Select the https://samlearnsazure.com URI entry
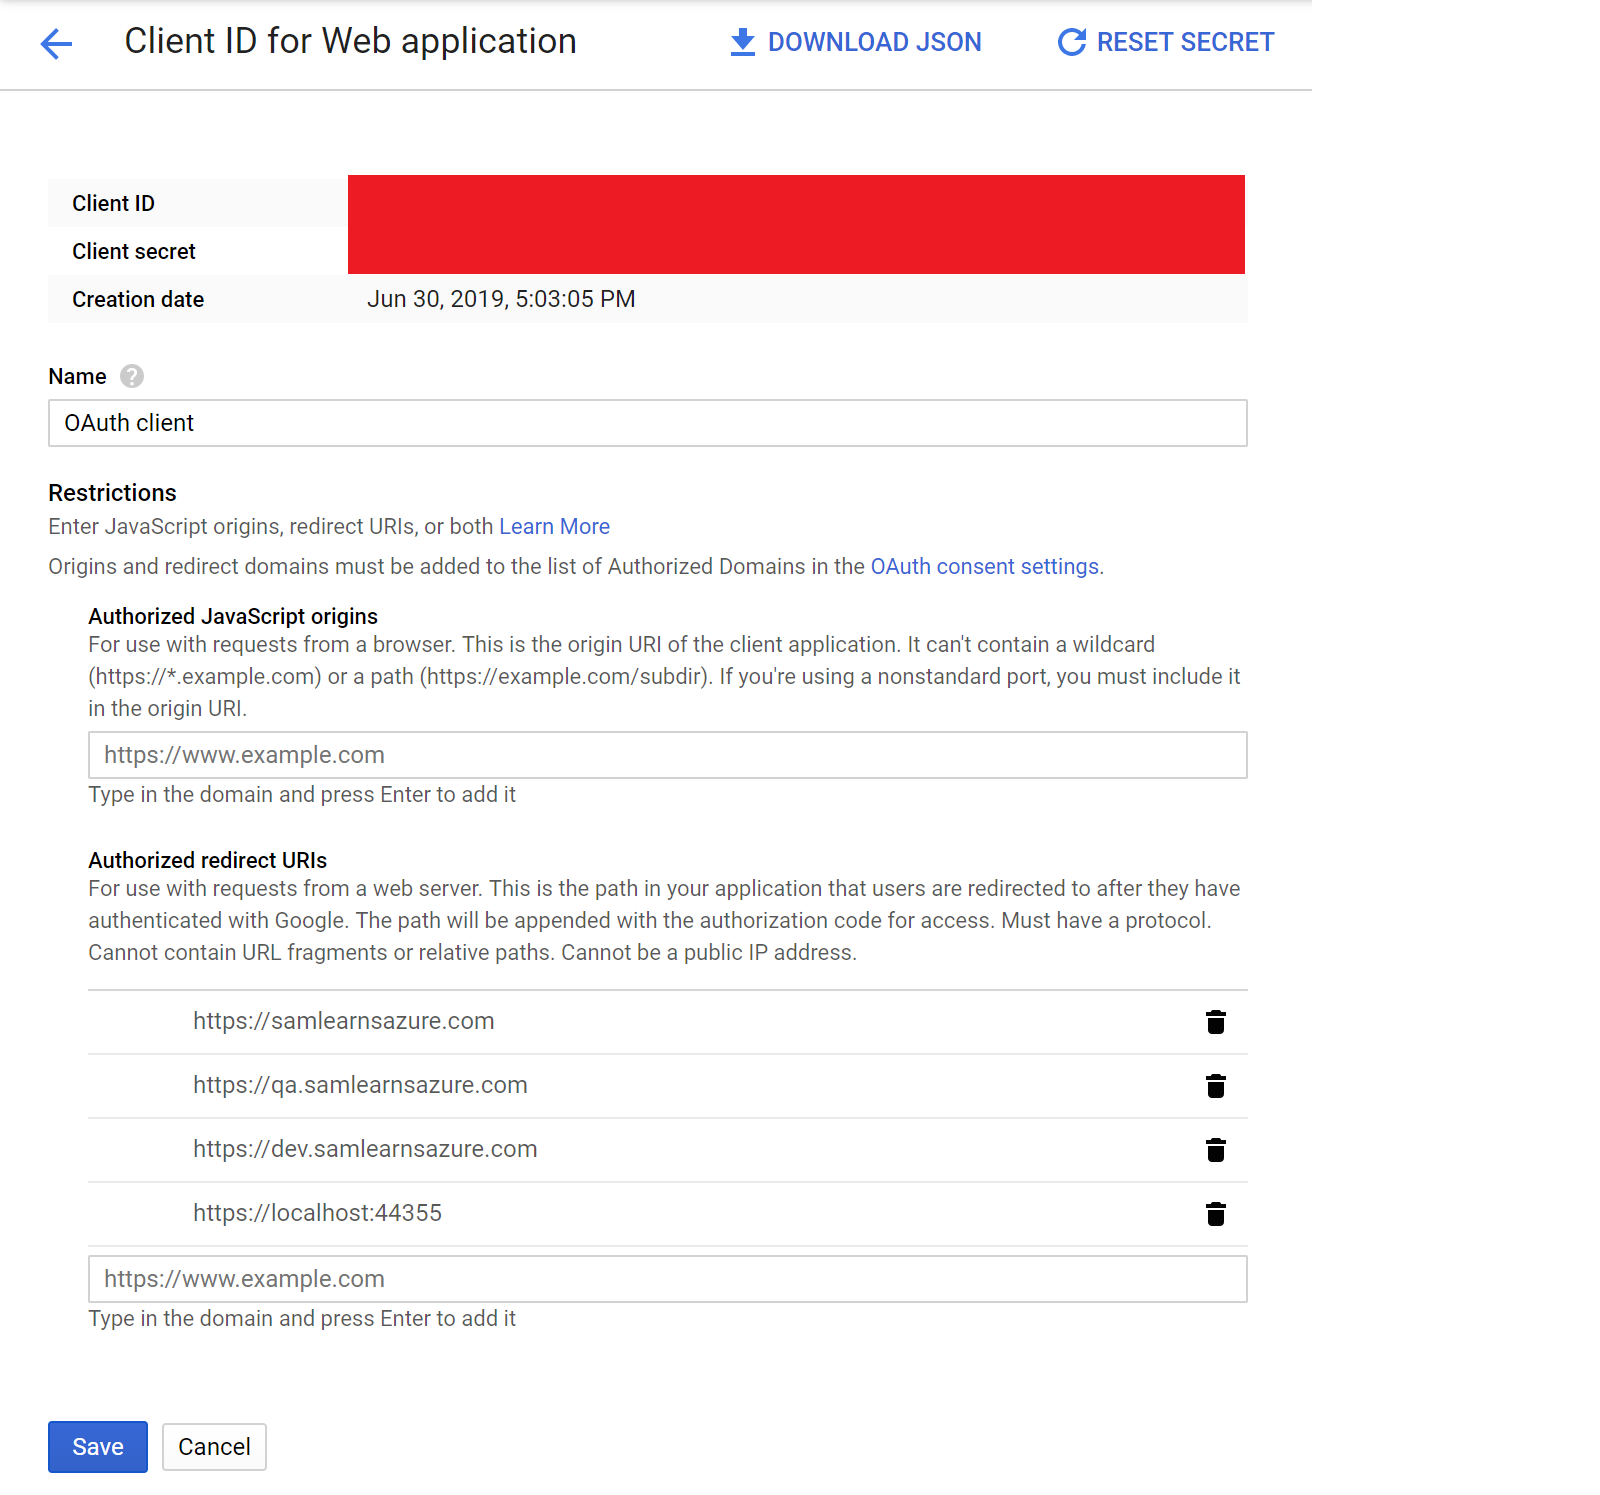This screenshot has height=1495, width=1600. tap(343, 1021)
